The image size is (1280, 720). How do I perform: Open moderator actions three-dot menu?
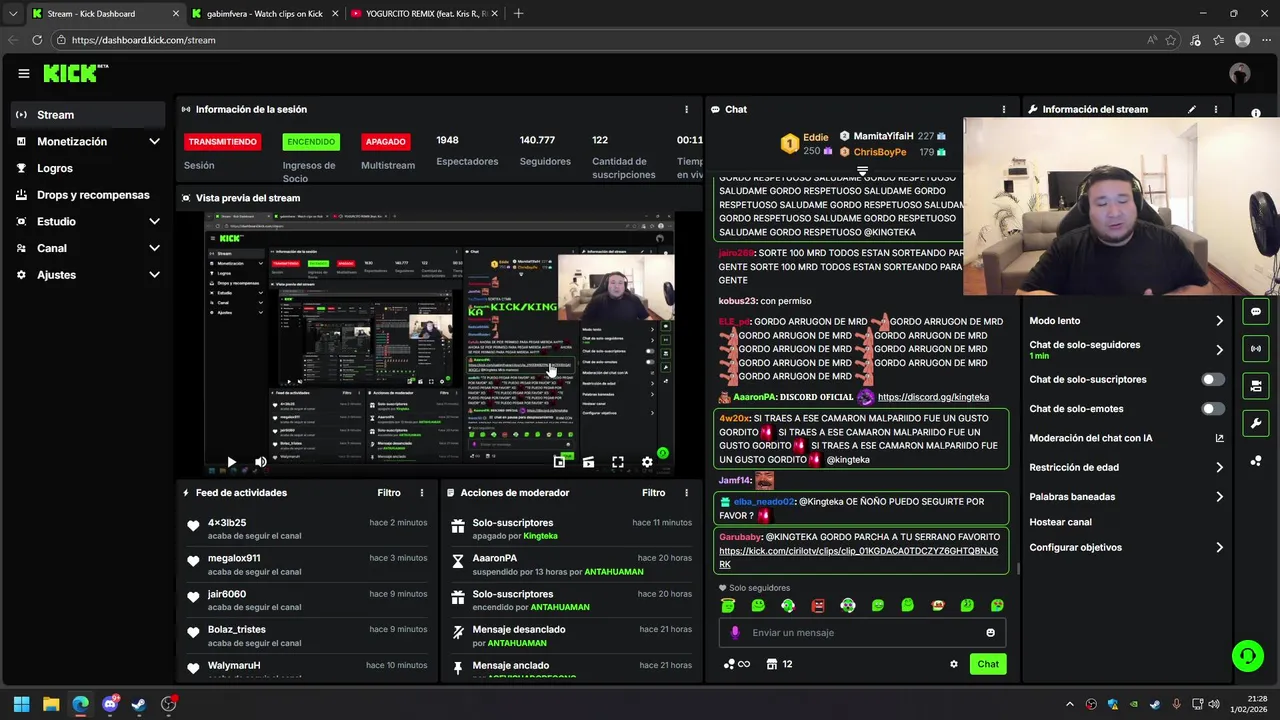click(x=686, y=493)
